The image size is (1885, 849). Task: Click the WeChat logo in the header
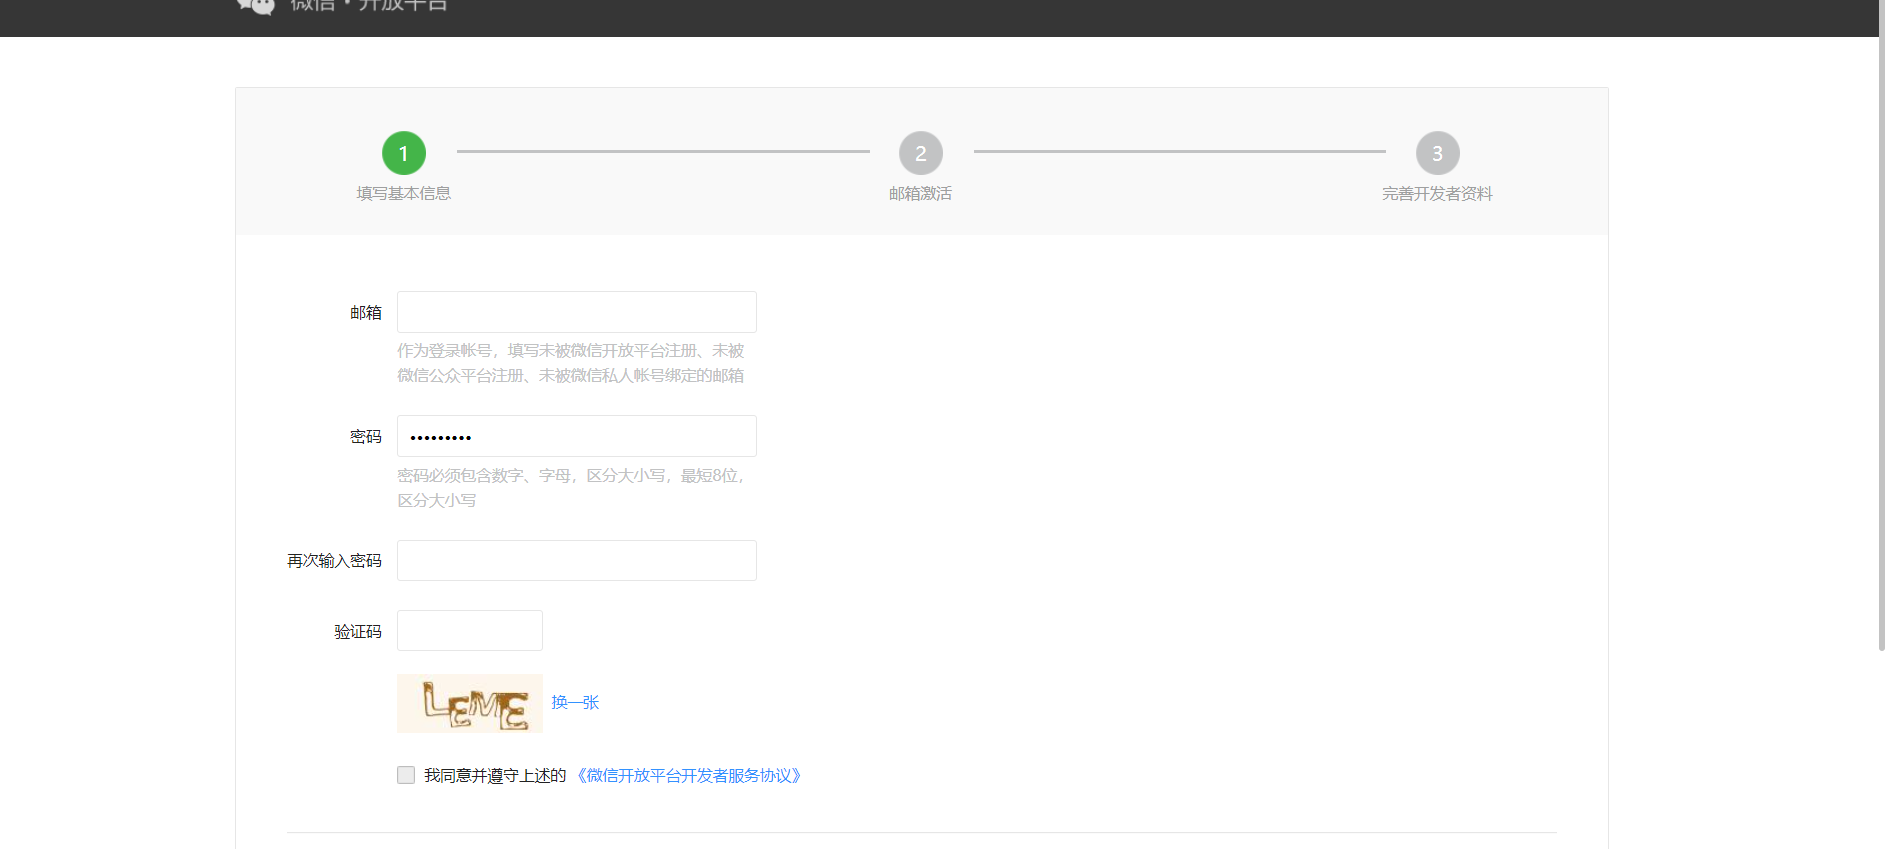pos(256,6)
